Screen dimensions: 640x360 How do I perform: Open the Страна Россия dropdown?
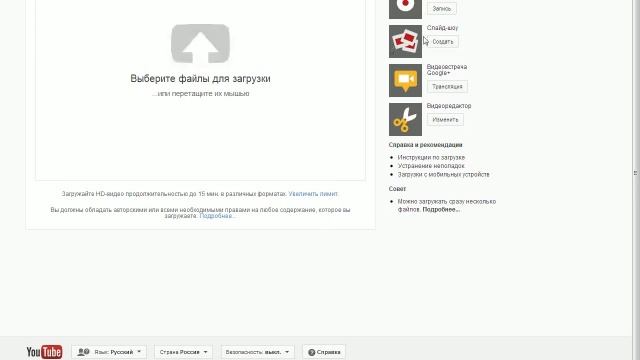pos(183,352)
